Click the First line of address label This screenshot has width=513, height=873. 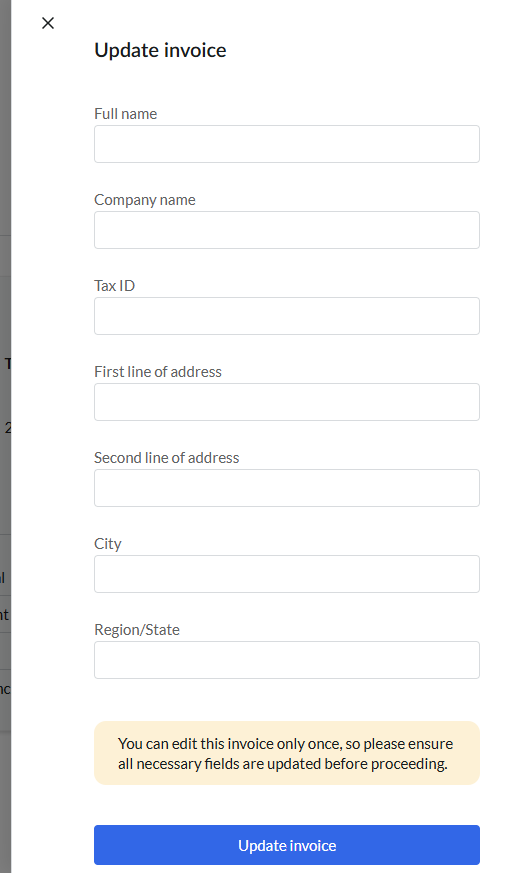click(x=158, y=371)
